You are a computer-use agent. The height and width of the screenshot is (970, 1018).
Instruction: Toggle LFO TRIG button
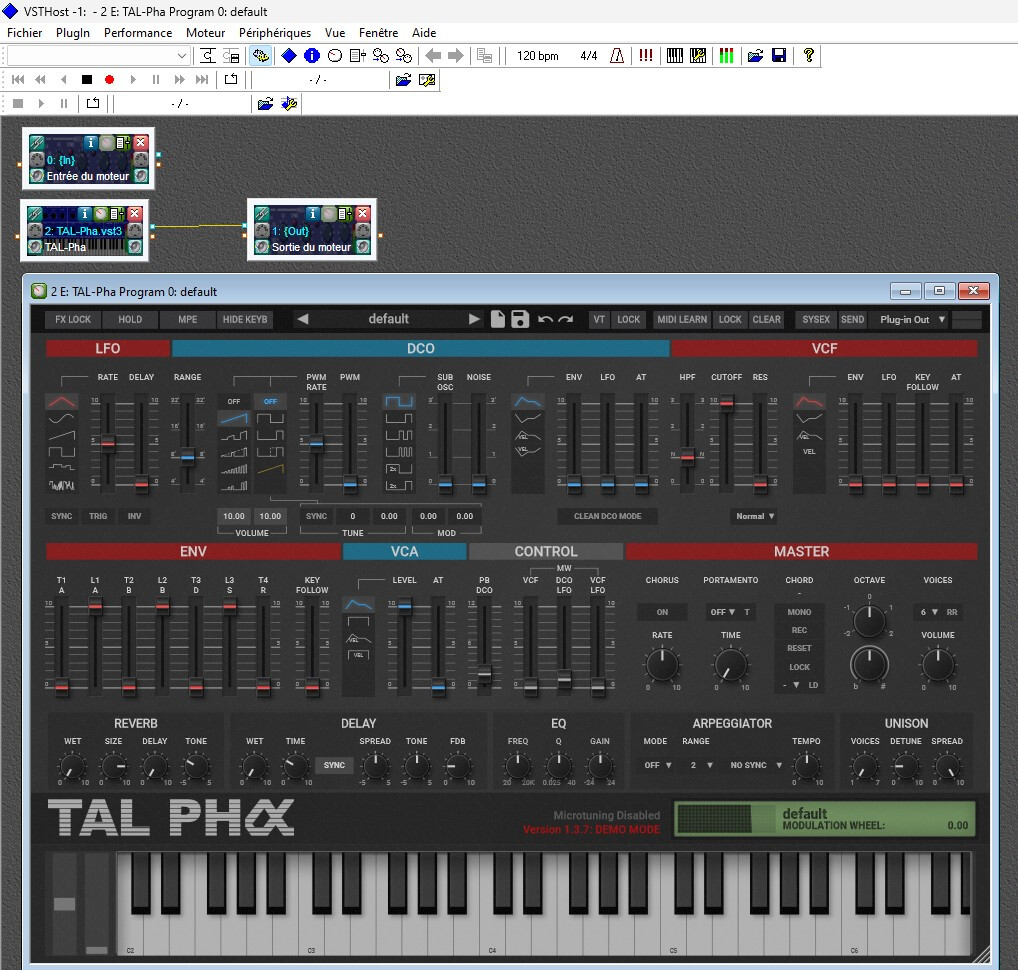pyautogui.click(x=98, y=516)
